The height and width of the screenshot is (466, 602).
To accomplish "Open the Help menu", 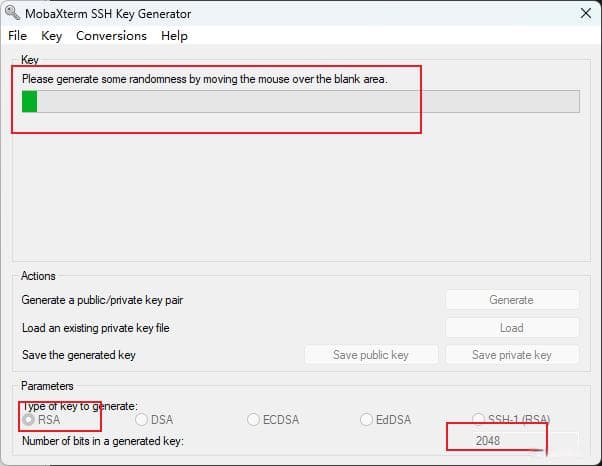I will point(174,36).
